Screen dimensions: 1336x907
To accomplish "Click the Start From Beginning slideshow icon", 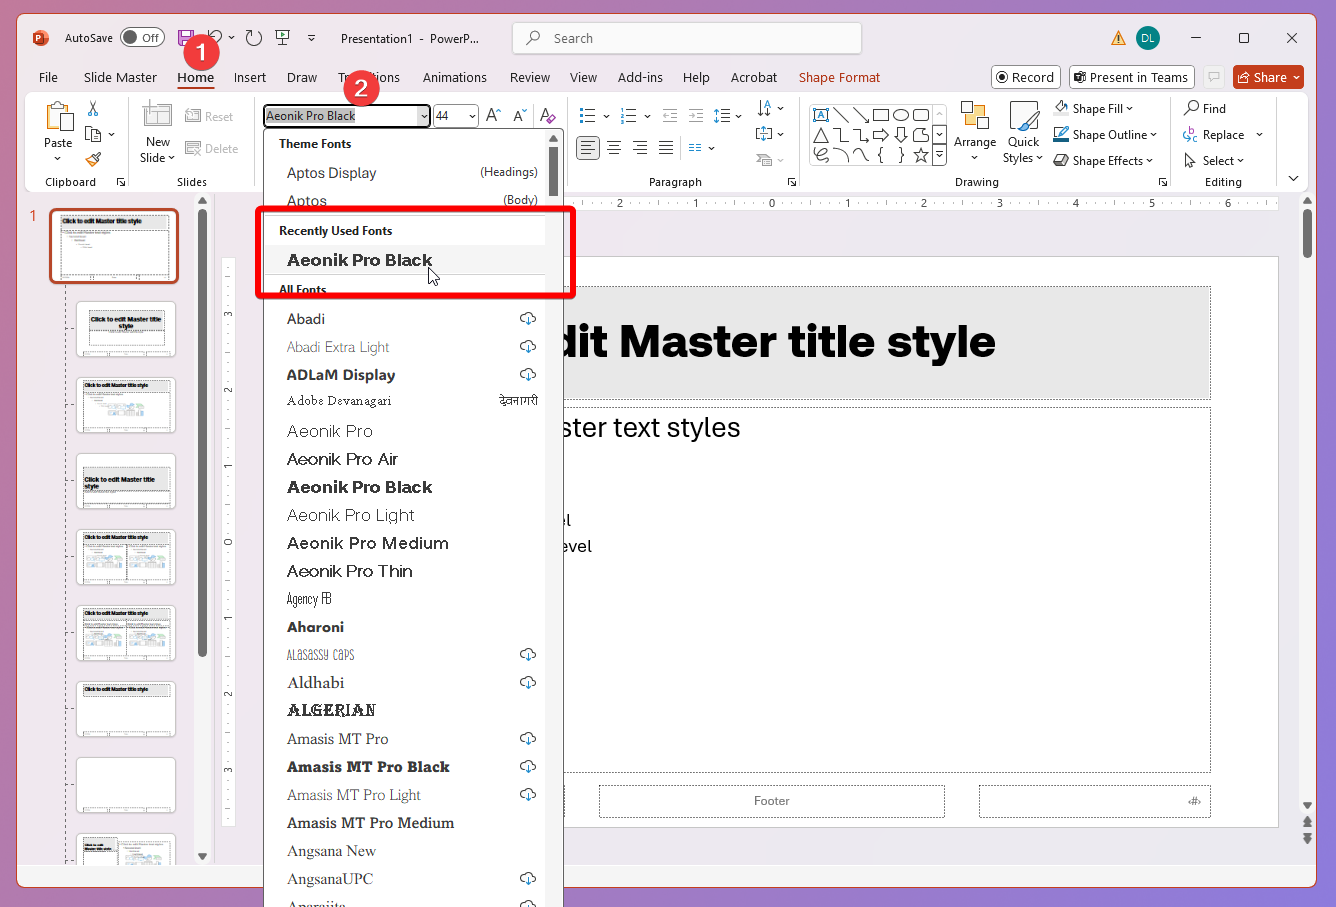I will (x=283, y=38).
